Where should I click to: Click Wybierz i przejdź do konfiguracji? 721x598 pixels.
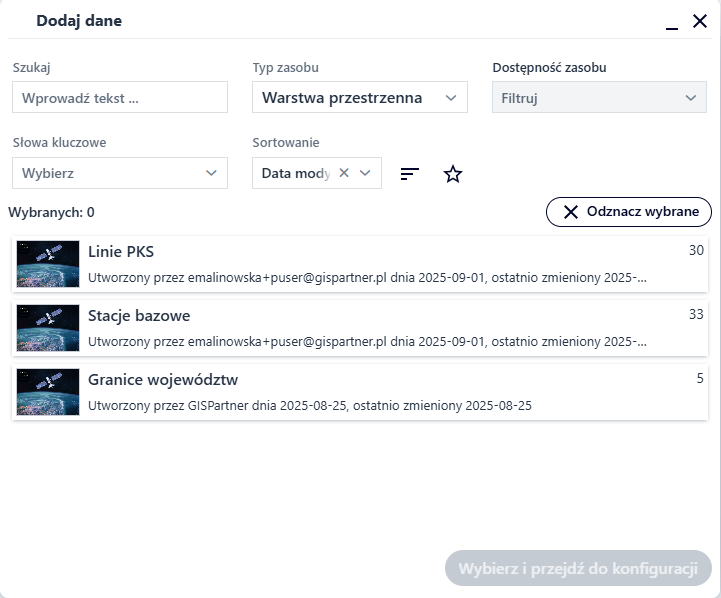(577, 568)
